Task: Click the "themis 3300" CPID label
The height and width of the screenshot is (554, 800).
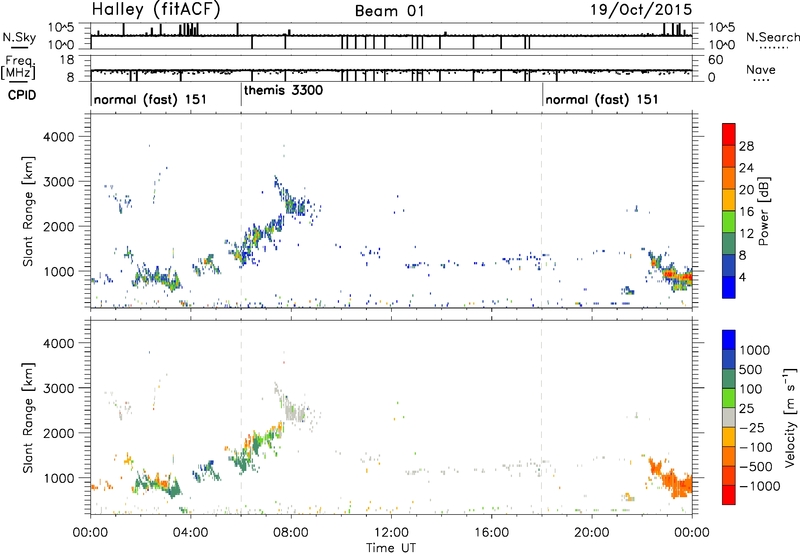Action: coord(283,90)
